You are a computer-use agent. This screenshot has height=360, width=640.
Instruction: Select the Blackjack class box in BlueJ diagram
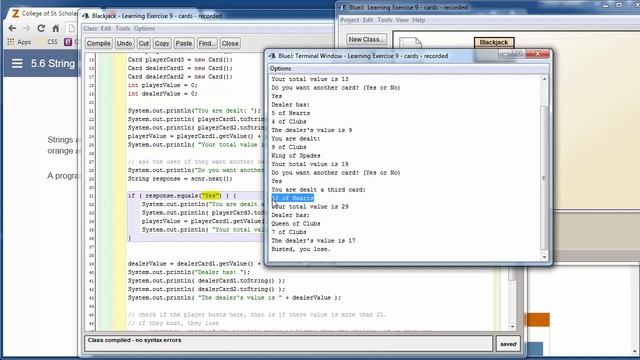[494, 42]
